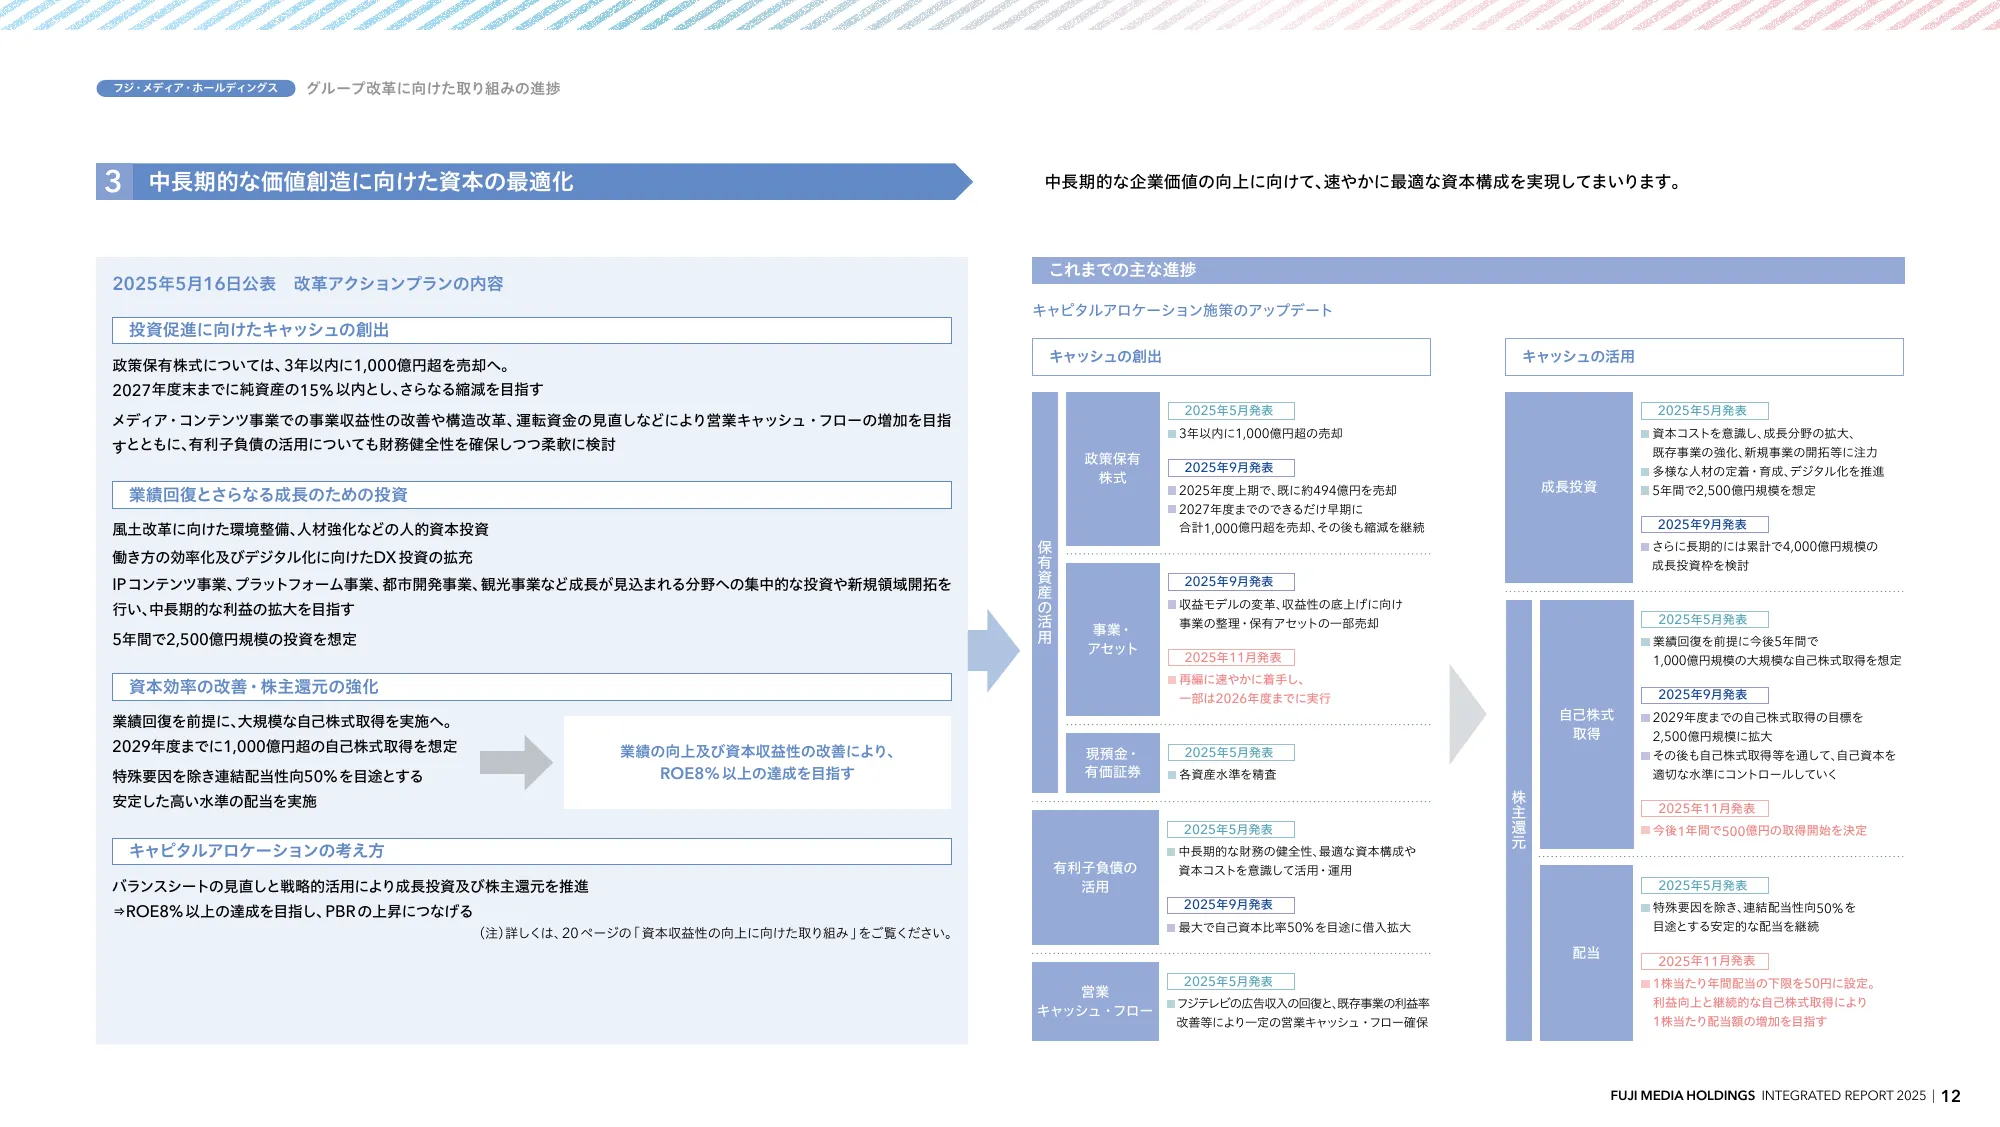Click bullet 各資産水準を精査
The width and height of the screenshot is (2000, 1127).
1222,775
